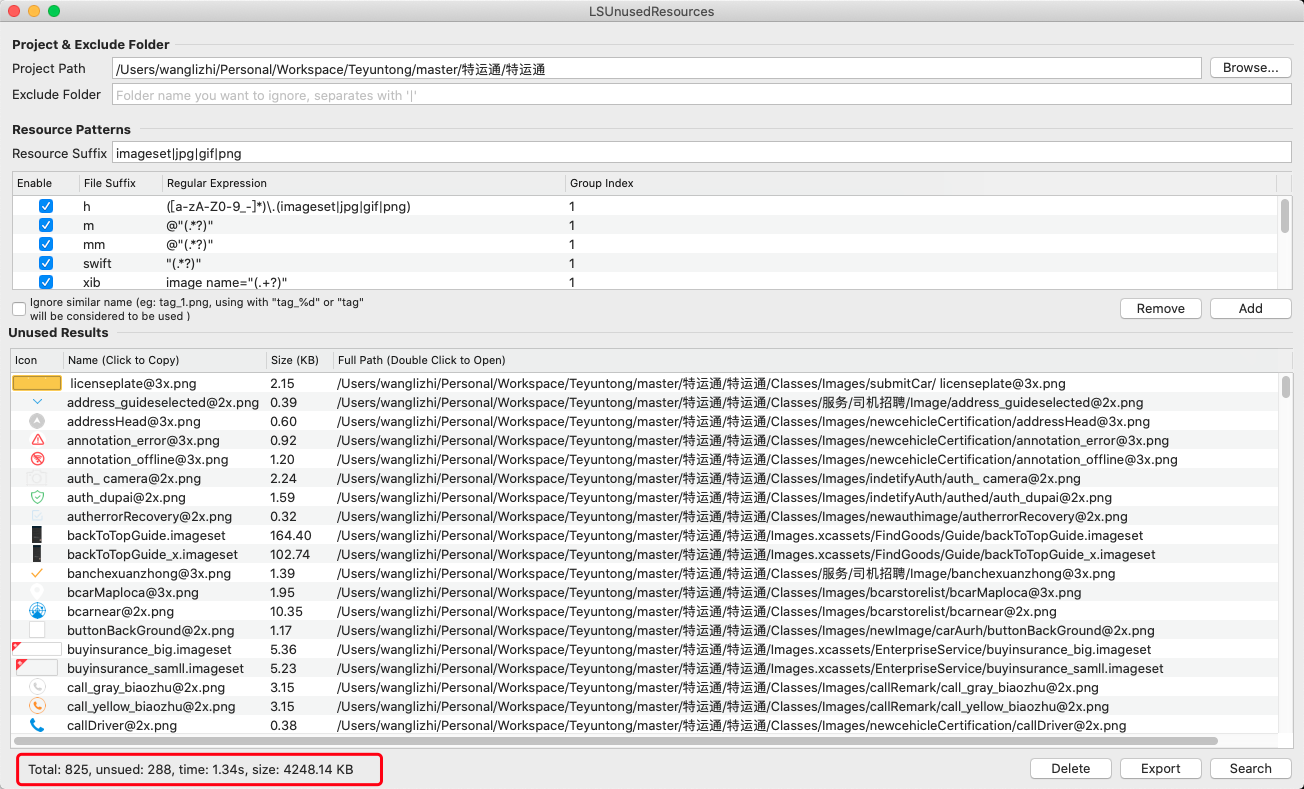The height and width of the screenshot is (789, 1304).
Task: Sort results by Size (KB) column header
Action: 294,360
